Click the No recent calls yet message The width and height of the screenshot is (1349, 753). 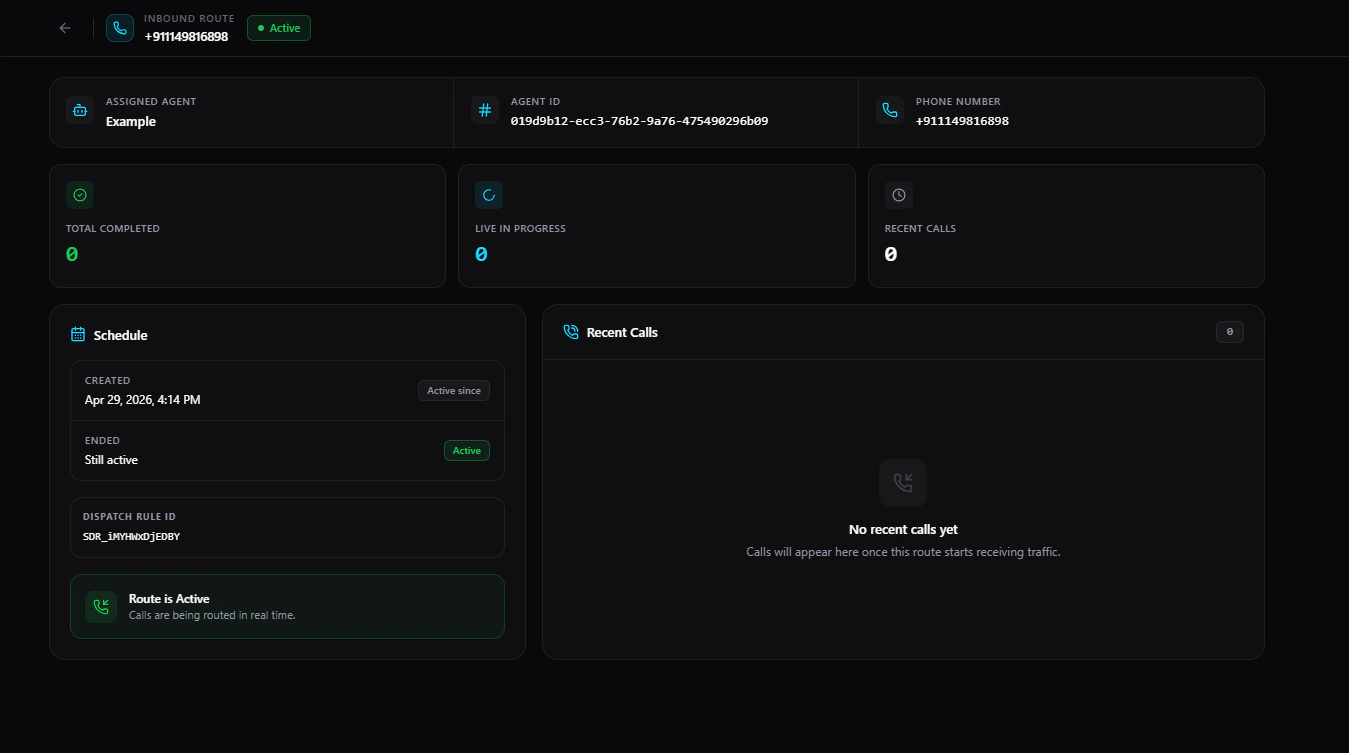tap(903, 530)
